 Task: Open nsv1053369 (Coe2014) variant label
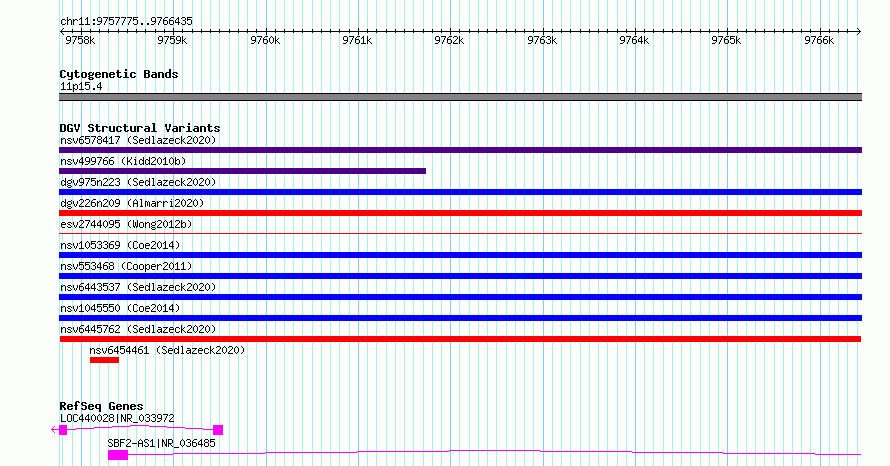pos(120,245)
